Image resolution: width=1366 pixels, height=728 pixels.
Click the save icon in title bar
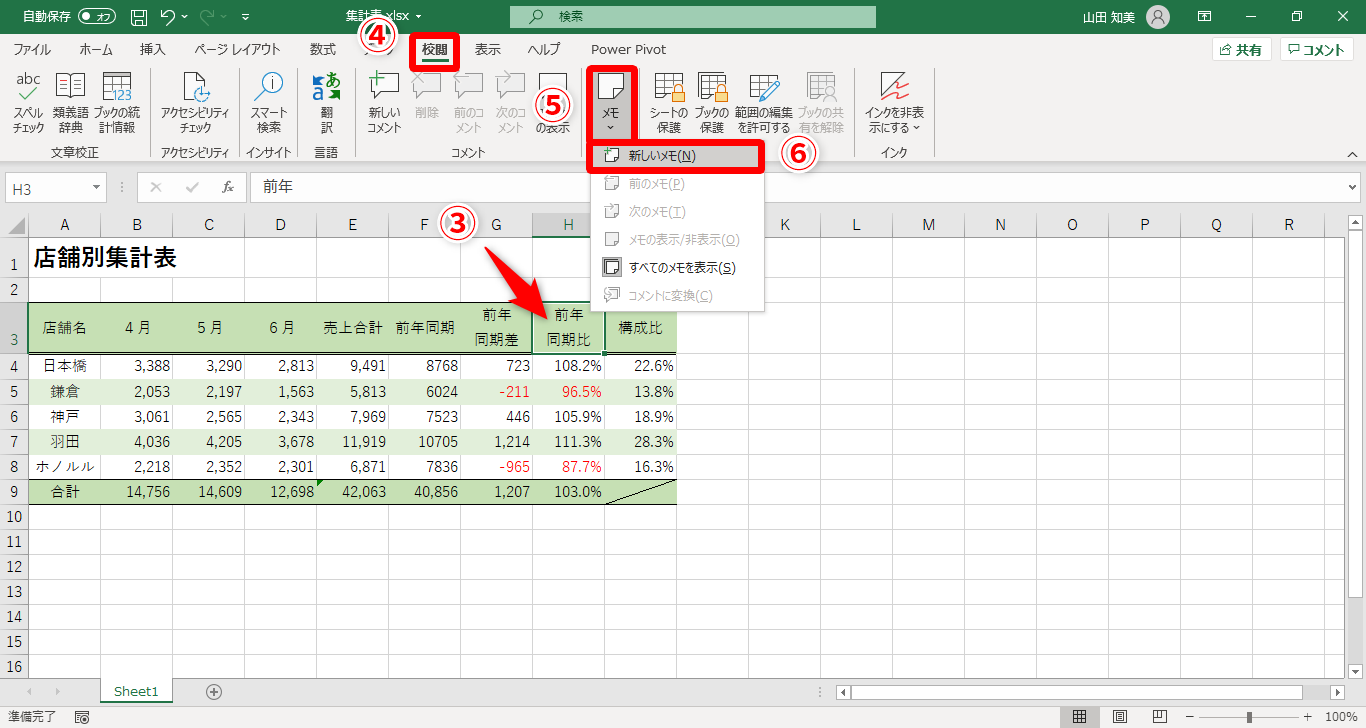tap(139, 17)
